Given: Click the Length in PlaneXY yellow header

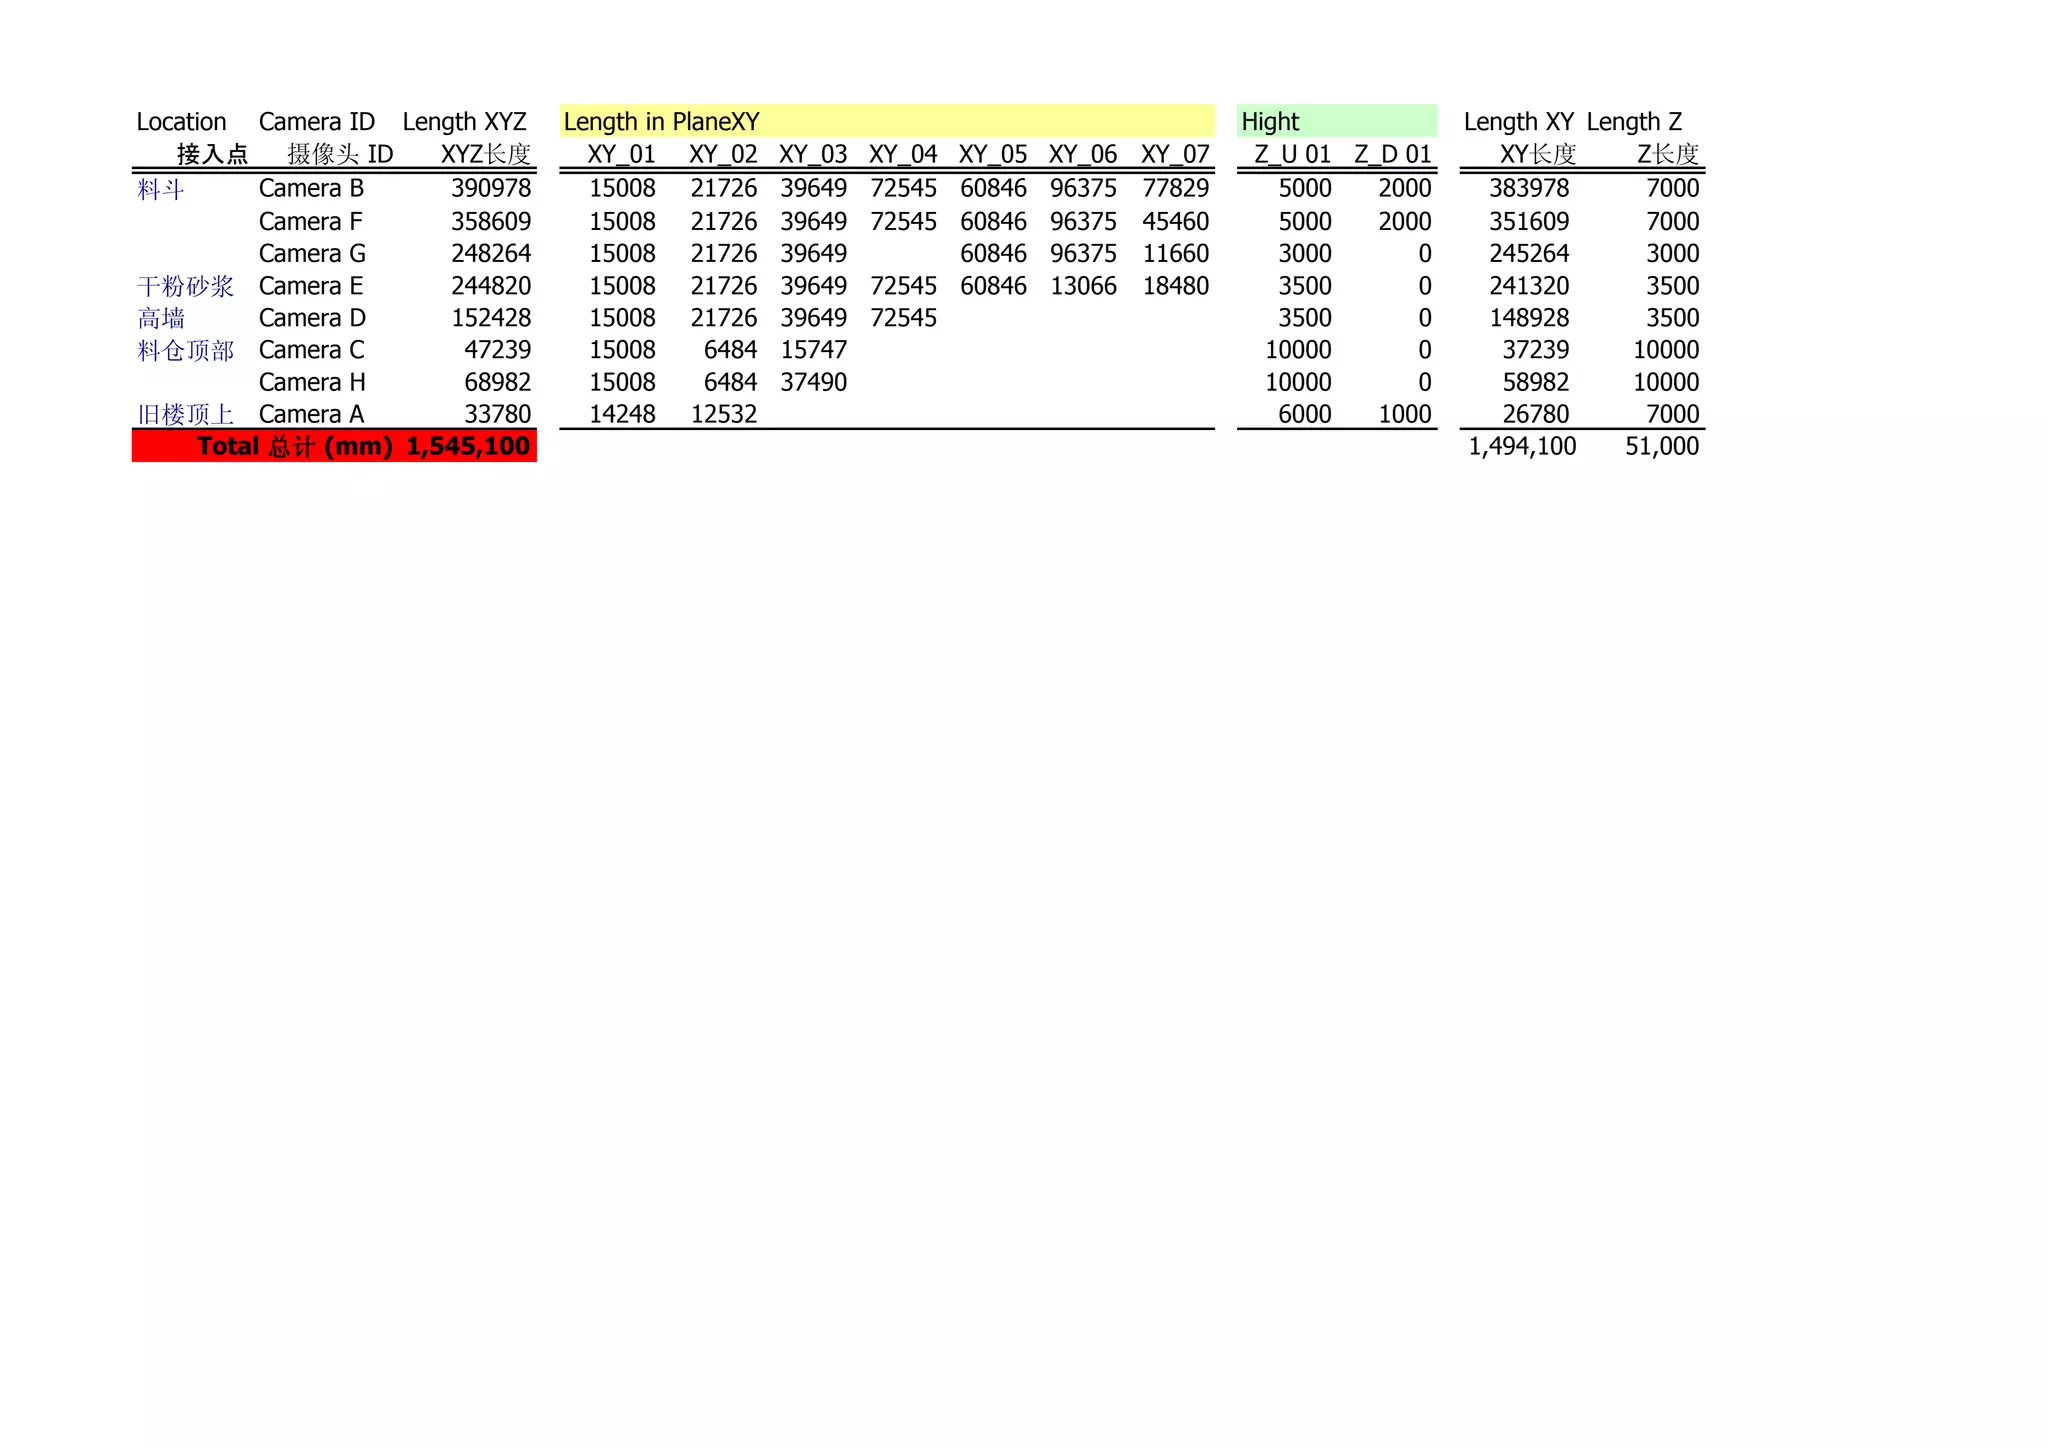Looking at the screenshot, I should 661,122.
